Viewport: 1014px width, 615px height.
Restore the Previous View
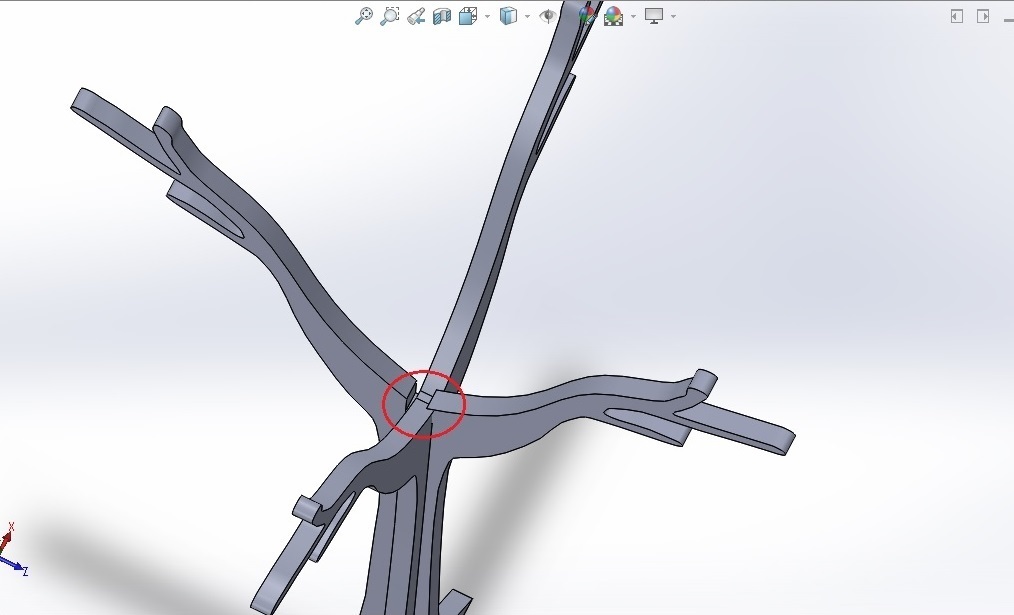click(416, 16)
